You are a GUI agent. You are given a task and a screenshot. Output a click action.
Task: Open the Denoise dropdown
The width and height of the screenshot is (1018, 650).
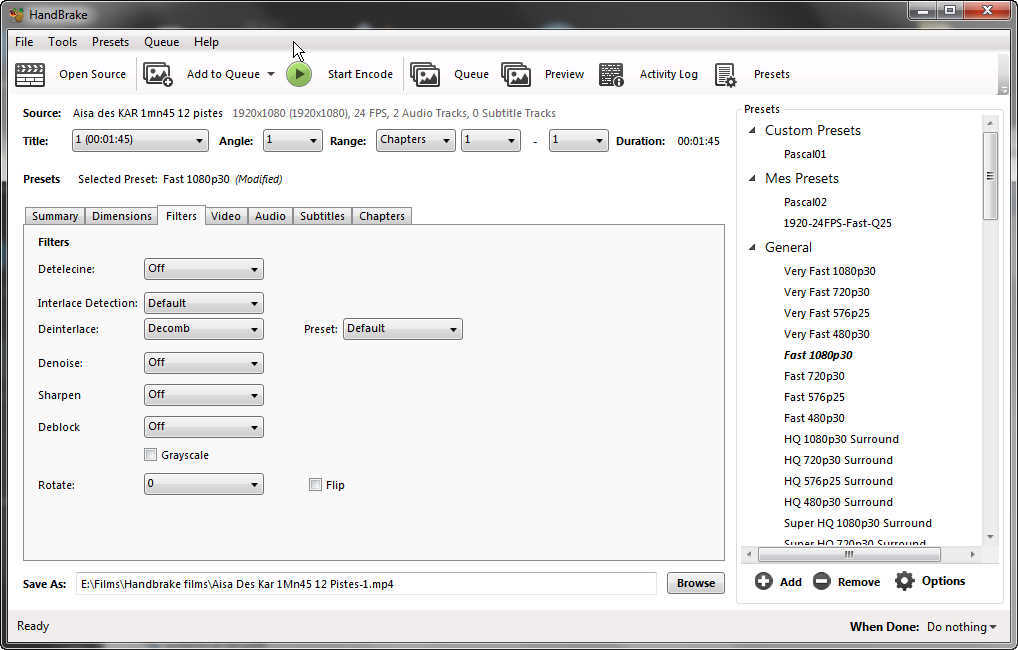pyautogui.click(x=204, y=363)
